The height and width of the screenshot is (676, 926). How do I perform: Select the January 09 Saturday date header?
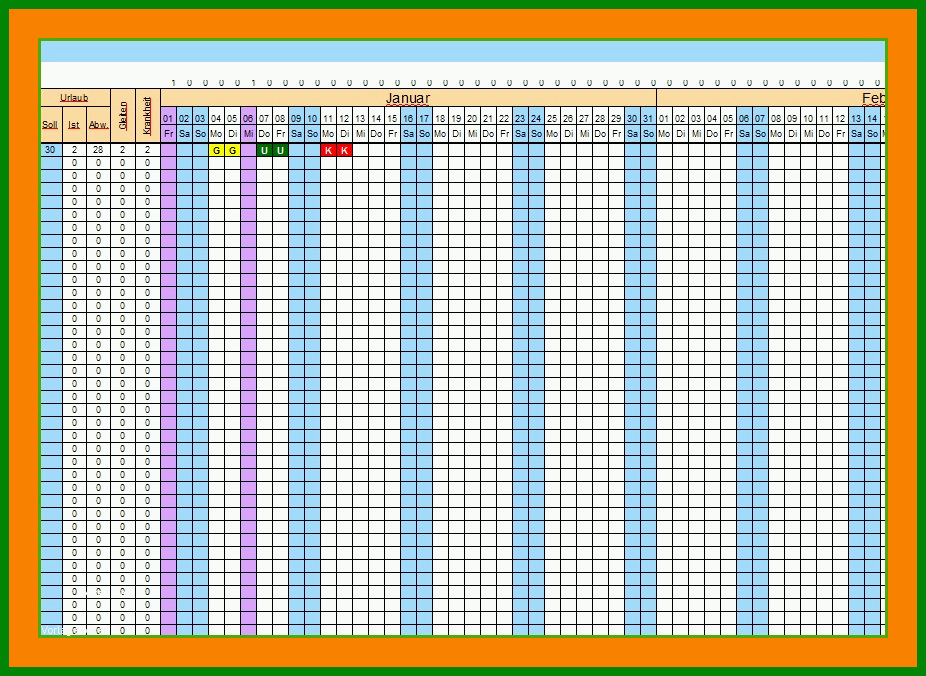click(x=296, y=118)
